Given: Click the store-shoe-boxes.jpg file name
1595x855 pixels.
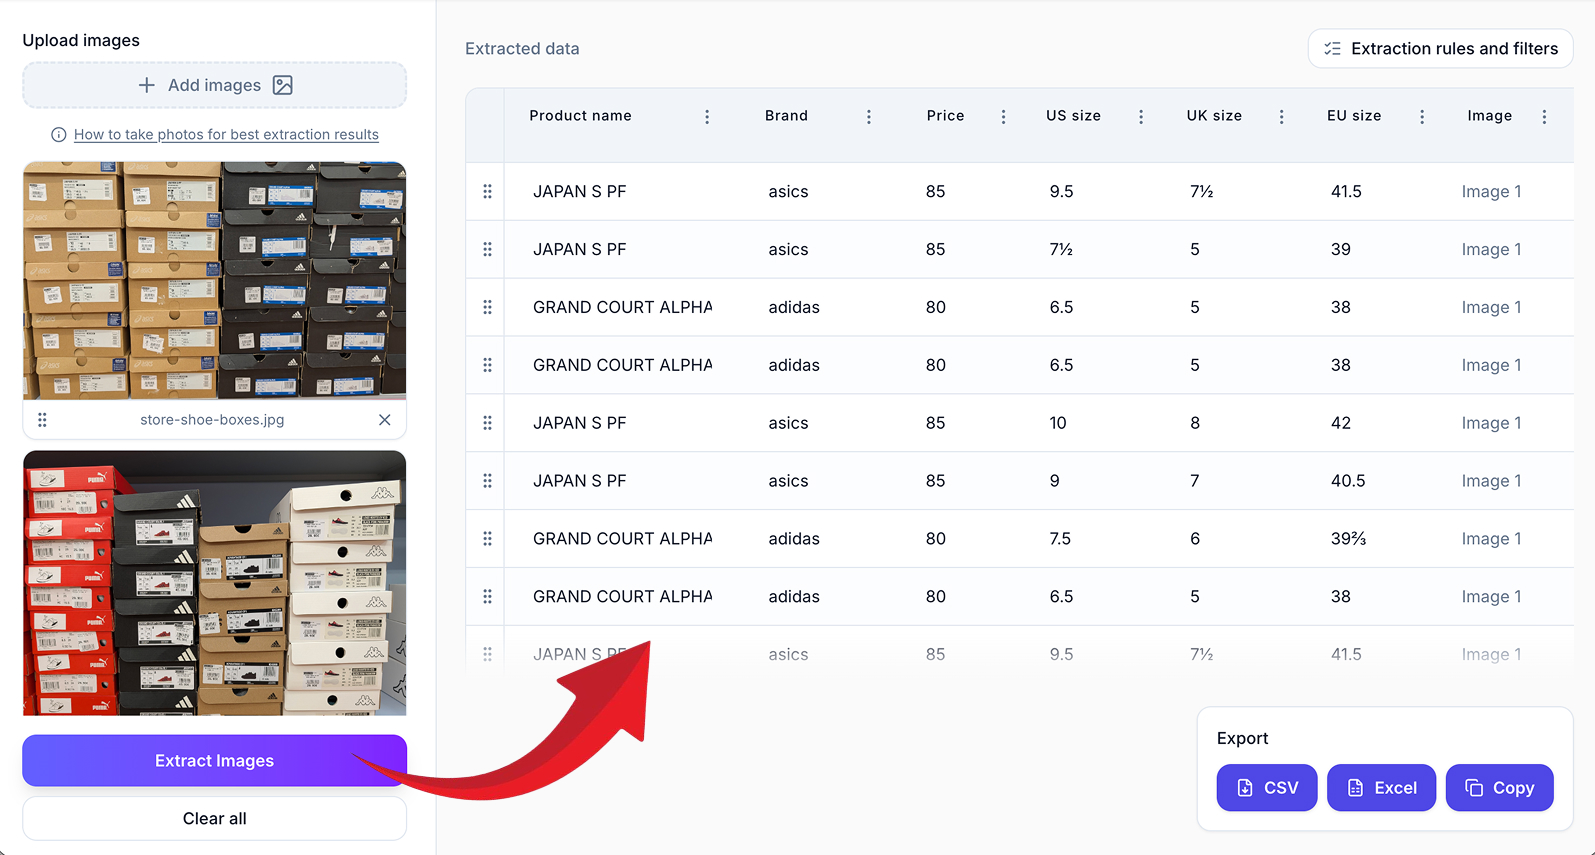Looking at the screenshot, I should point(212,420).
